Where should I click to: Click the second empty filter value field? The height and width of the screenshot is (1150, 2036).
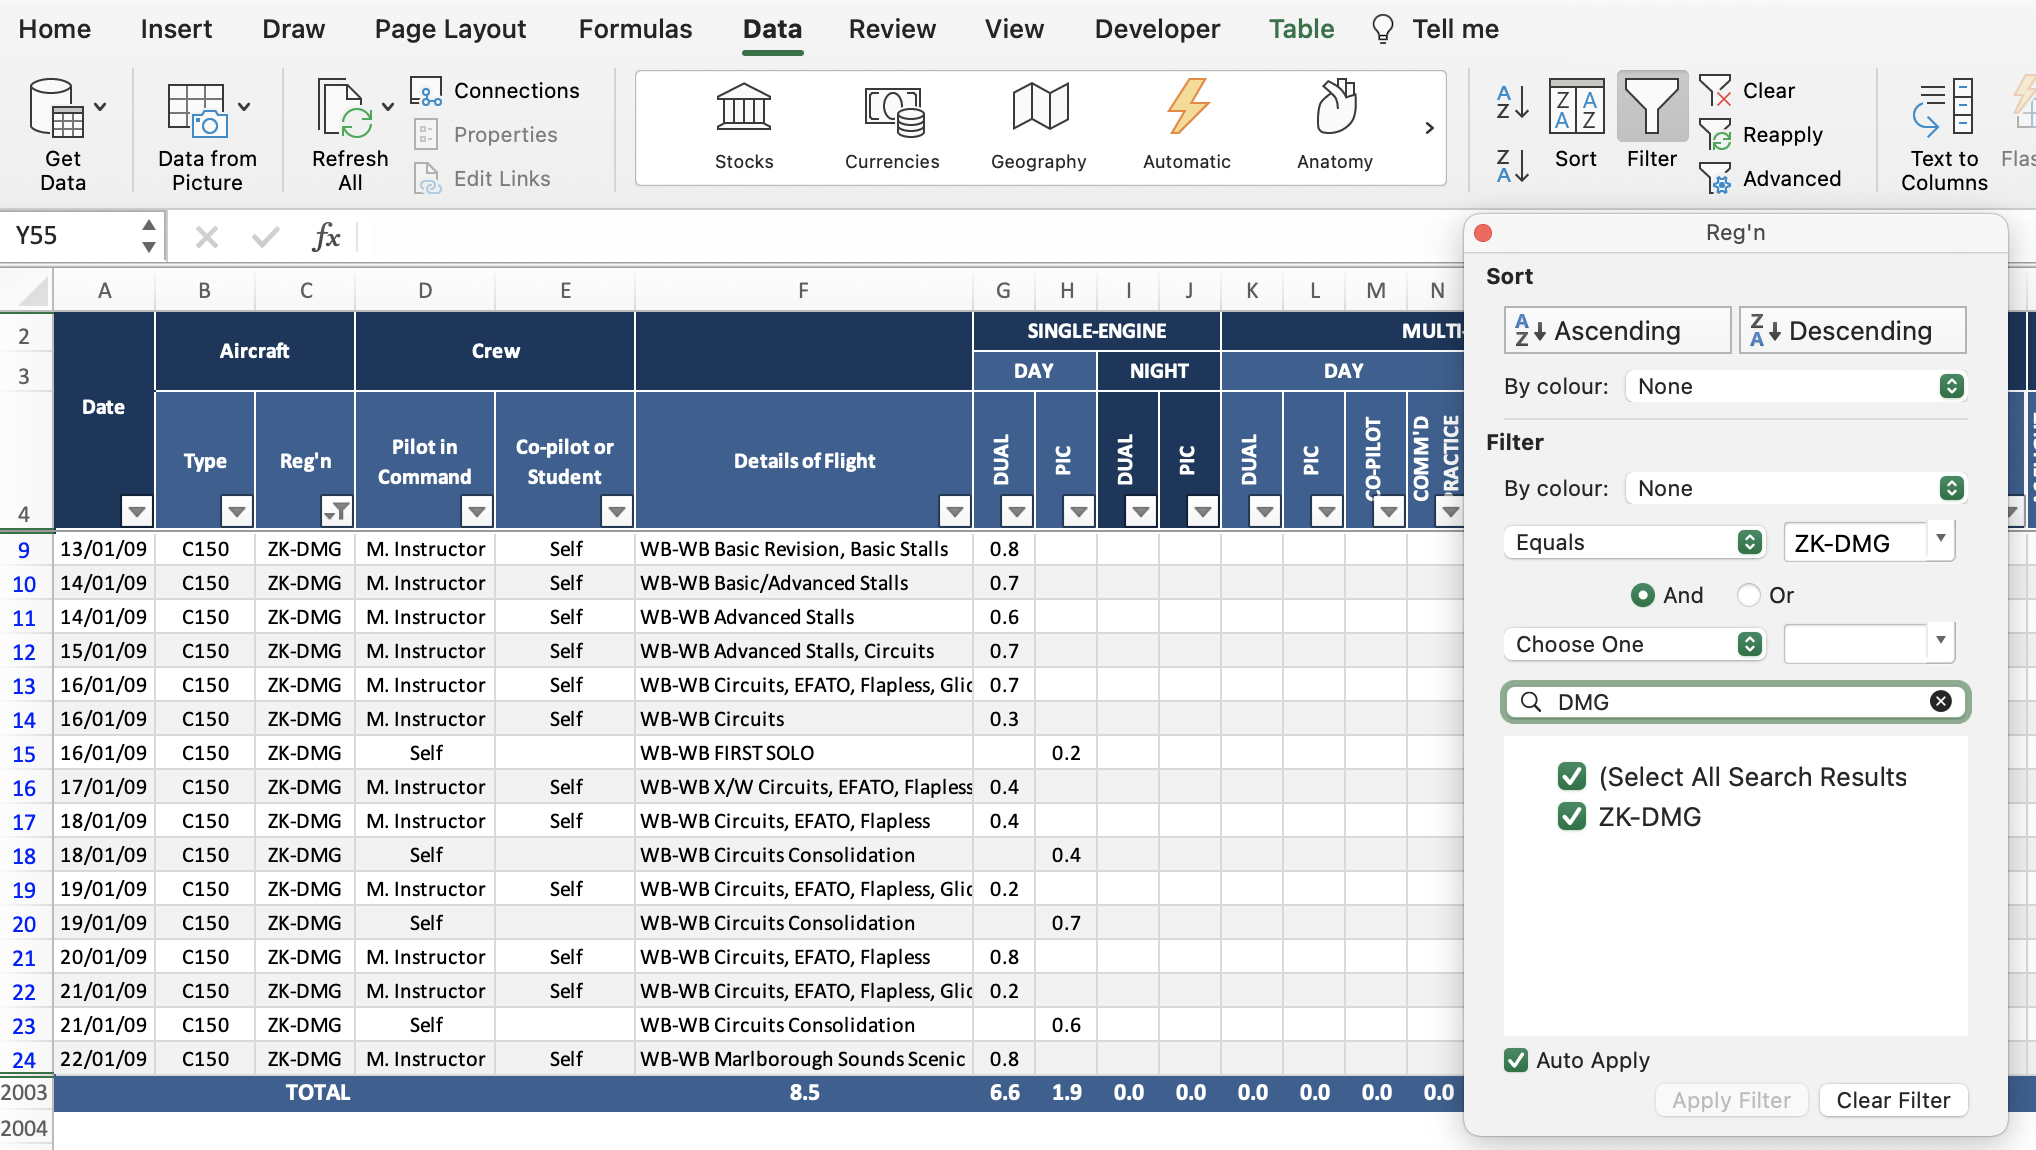click(x=1855, y=644)
